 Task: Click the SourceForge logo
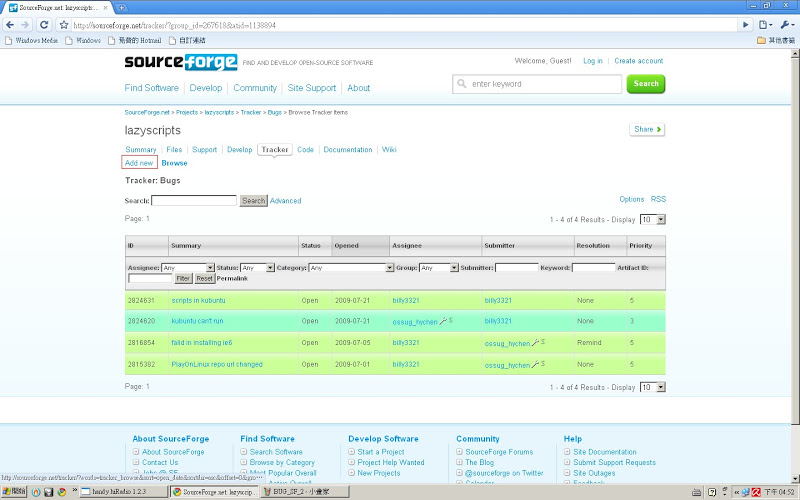181,62
